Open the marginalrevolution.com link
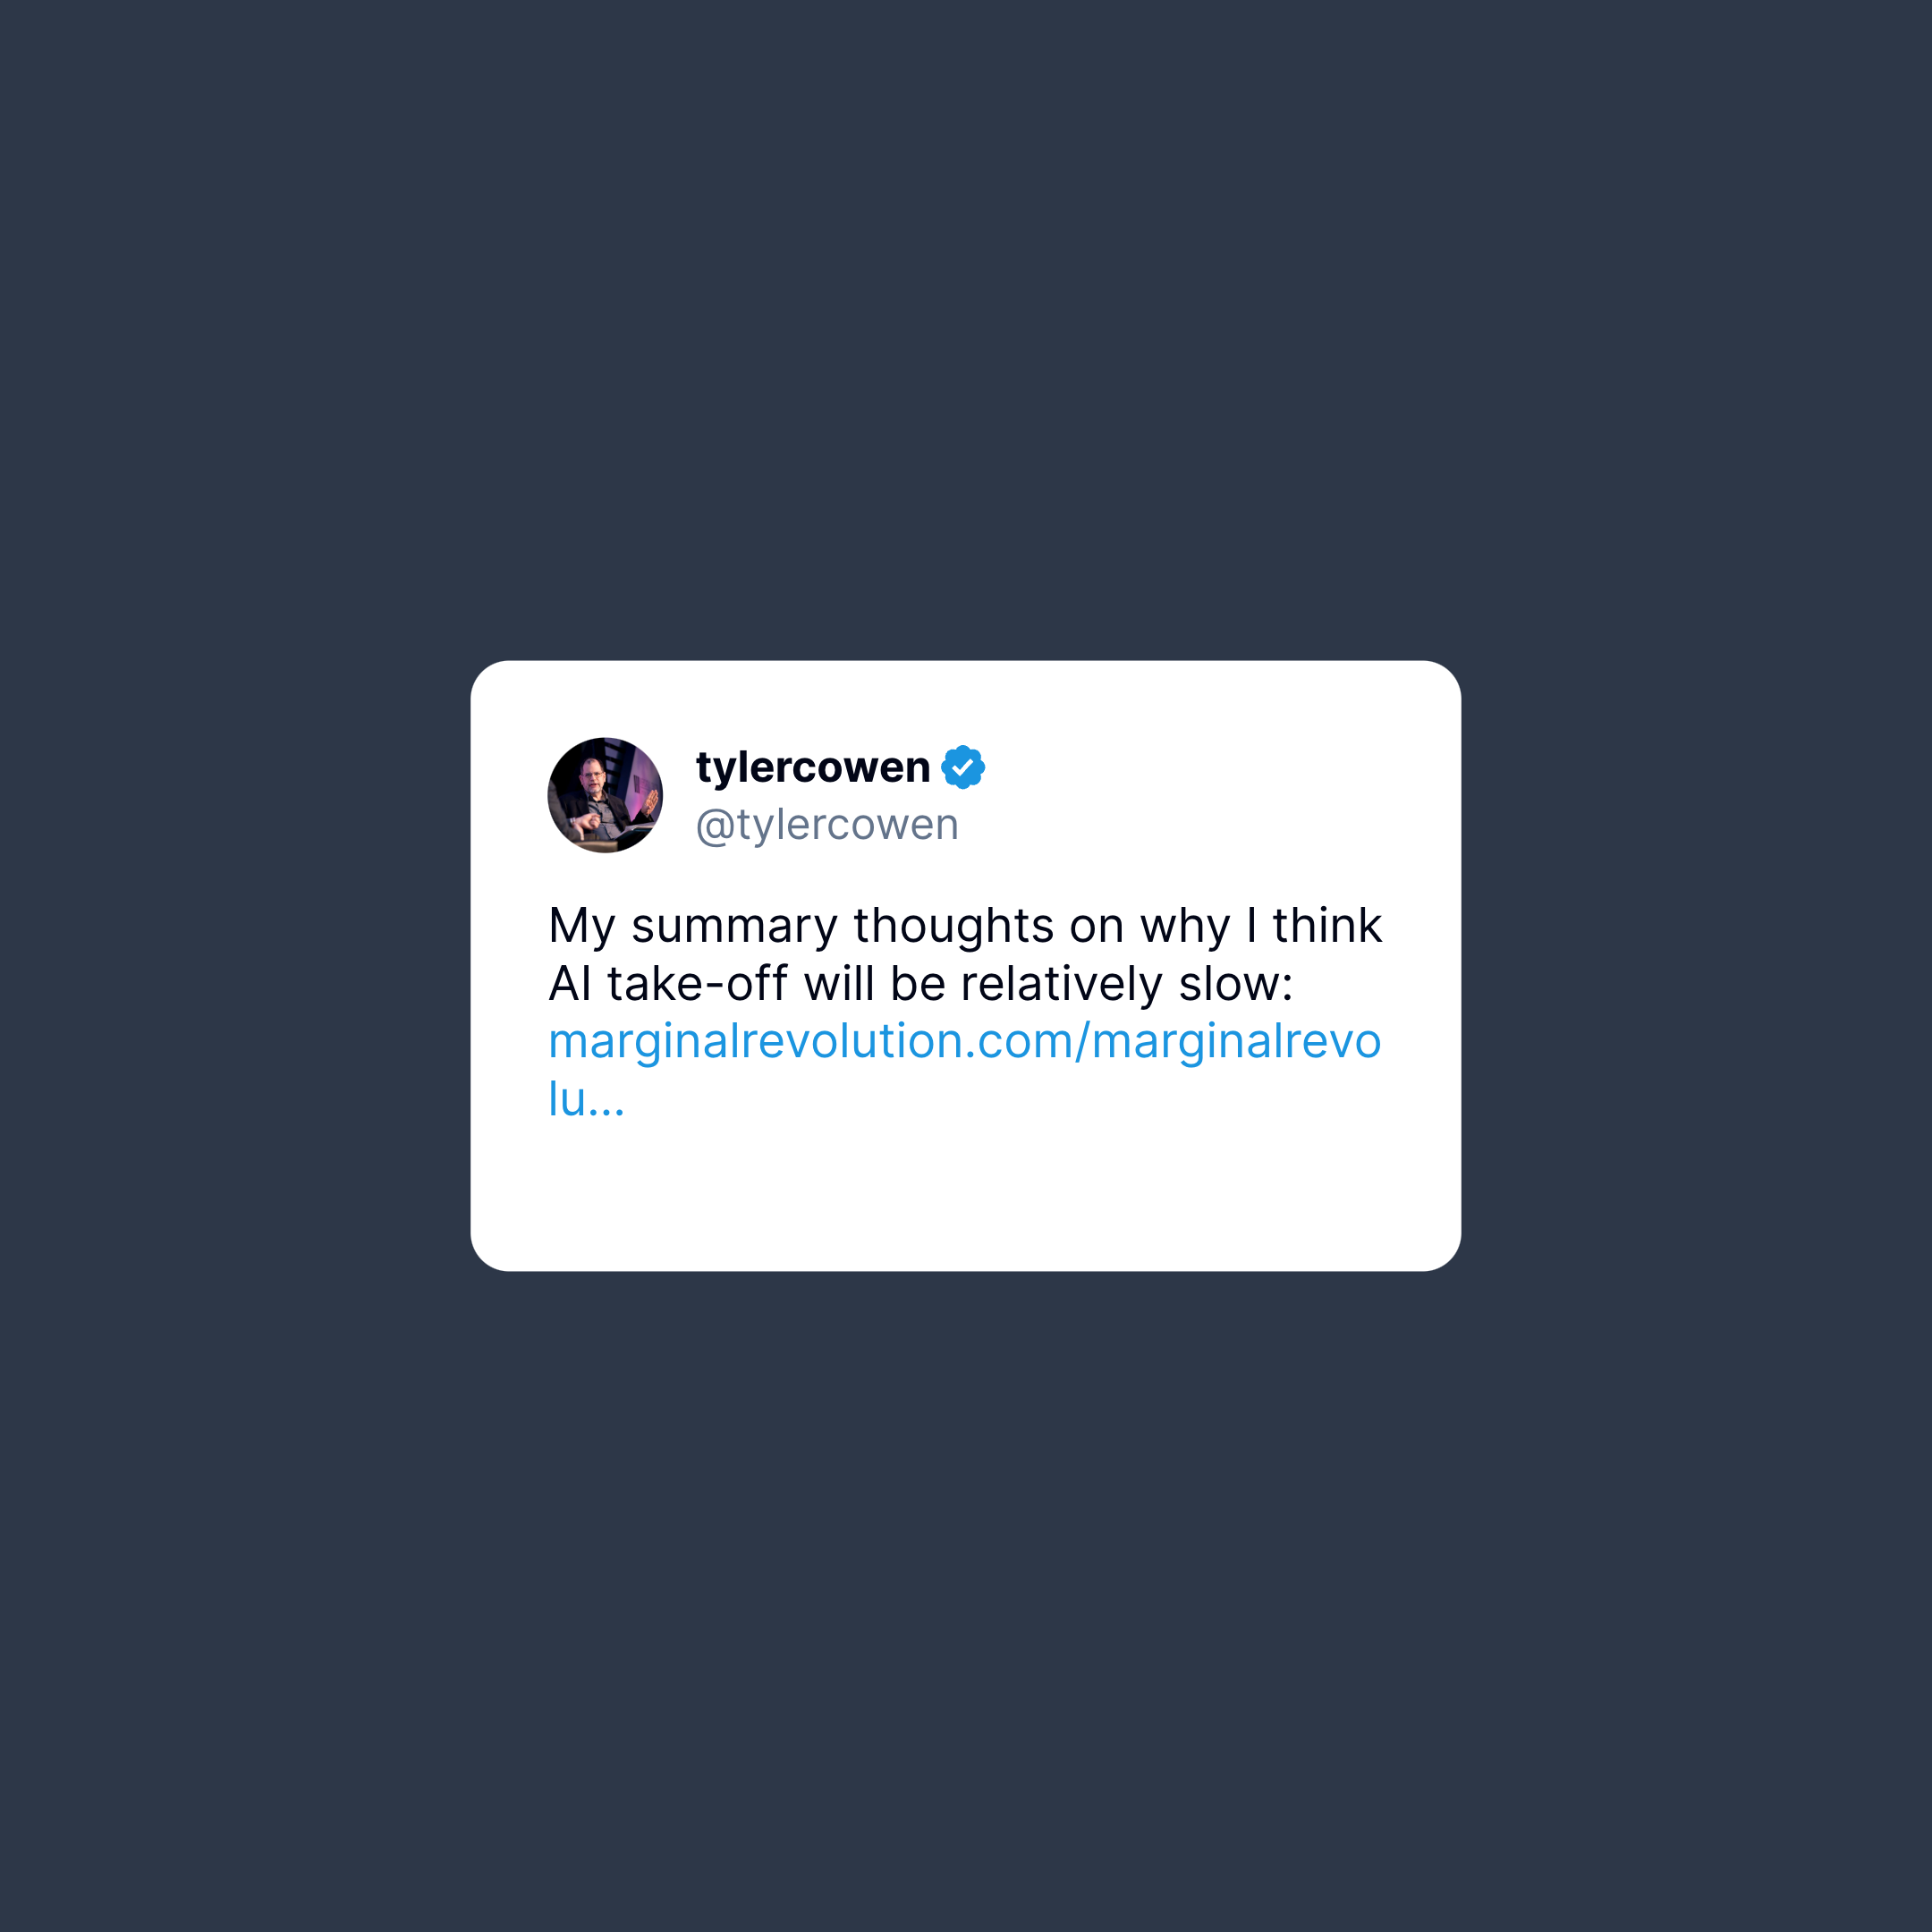 click(965, 1069)
